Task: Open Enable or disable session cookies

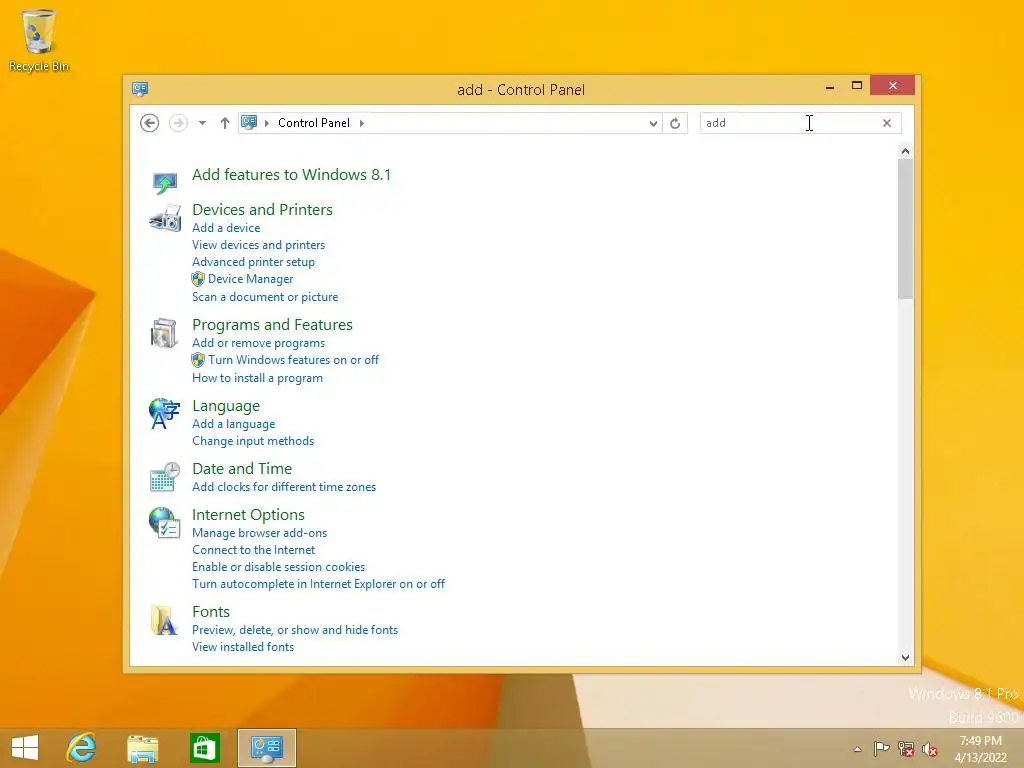Action: [x=279, y=567]
